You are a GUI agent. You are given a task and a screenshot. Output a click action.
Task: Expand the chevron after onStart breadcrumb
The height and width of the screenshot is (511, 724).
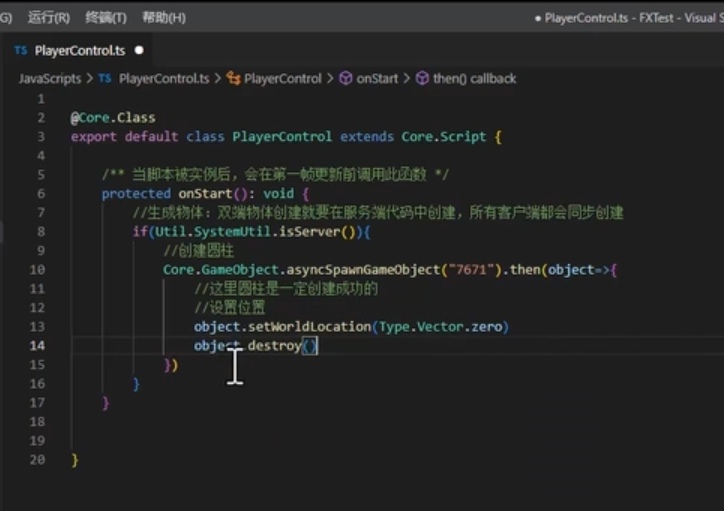pos(406,78)
